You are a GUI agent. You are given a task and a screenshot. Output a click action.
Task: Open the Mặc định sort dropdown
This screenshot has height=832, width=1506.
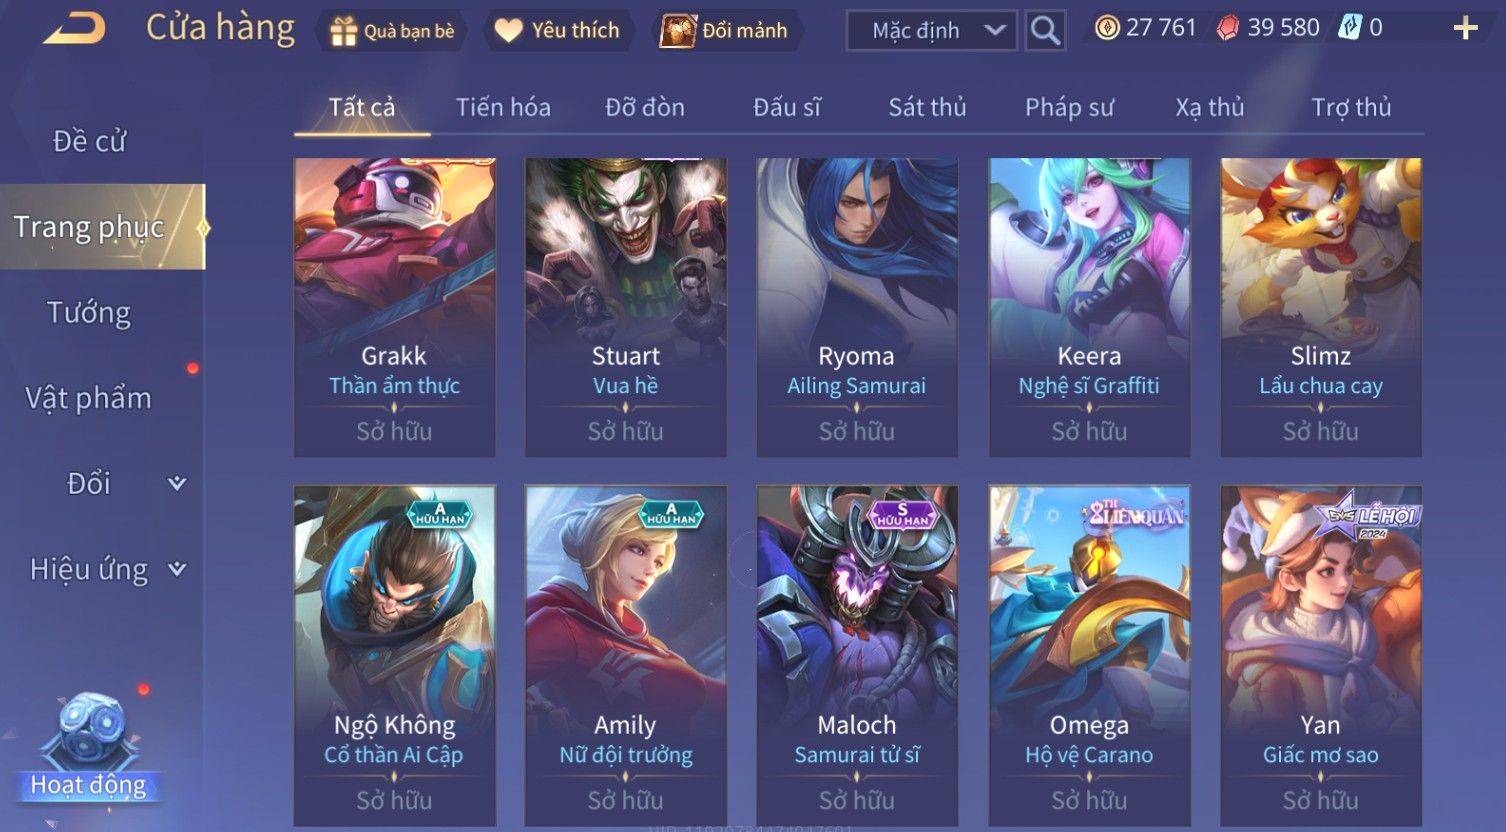click(x=932, y=31)
